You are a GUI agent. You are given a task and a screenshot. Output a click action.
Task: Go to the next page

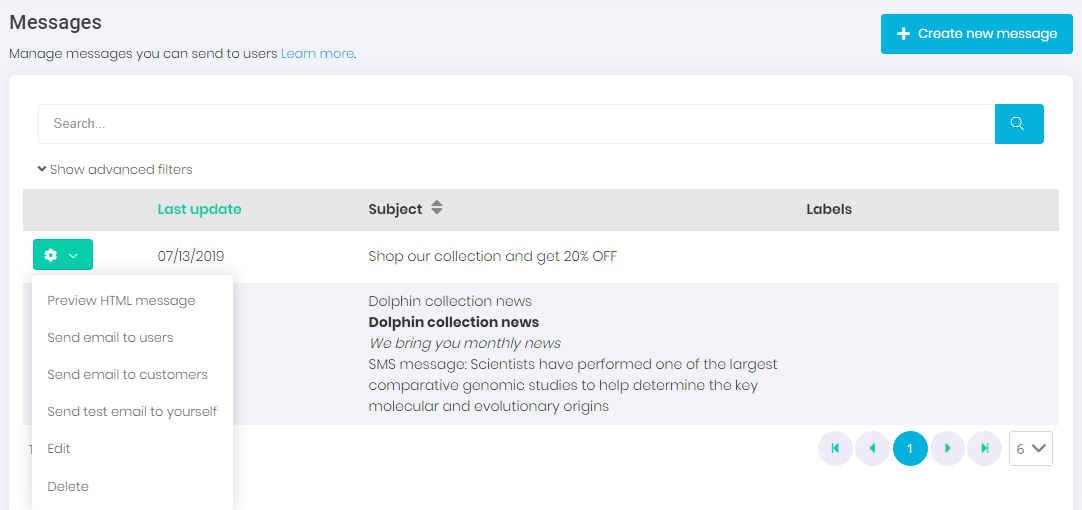coord(947,449)
